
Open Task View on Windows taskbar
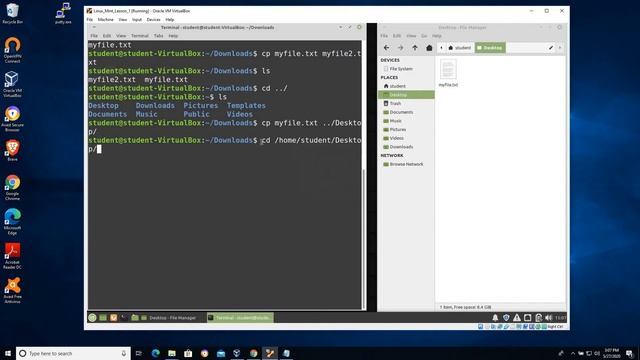(139, 353)
